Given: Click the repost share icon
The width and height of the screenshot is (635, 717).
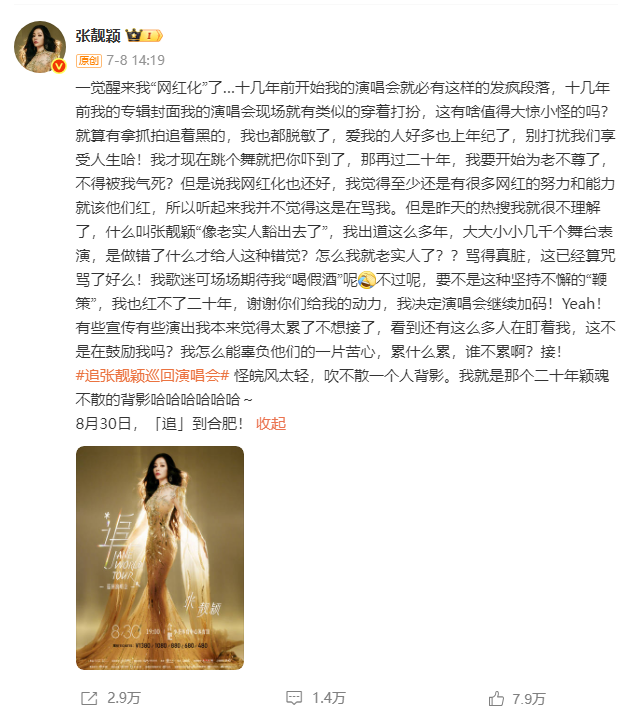Looking at the screenshot, I should click(x=89, y=698).
